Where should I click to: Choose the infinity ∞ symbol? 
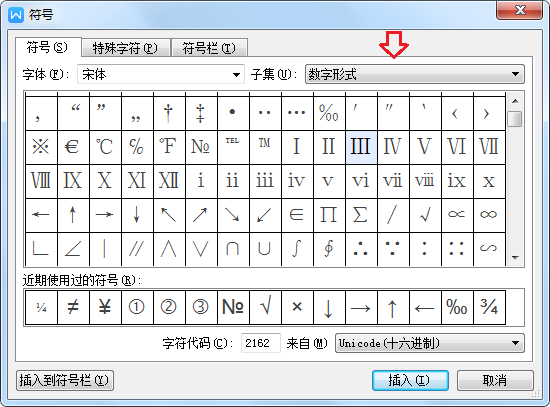point(489,214)
